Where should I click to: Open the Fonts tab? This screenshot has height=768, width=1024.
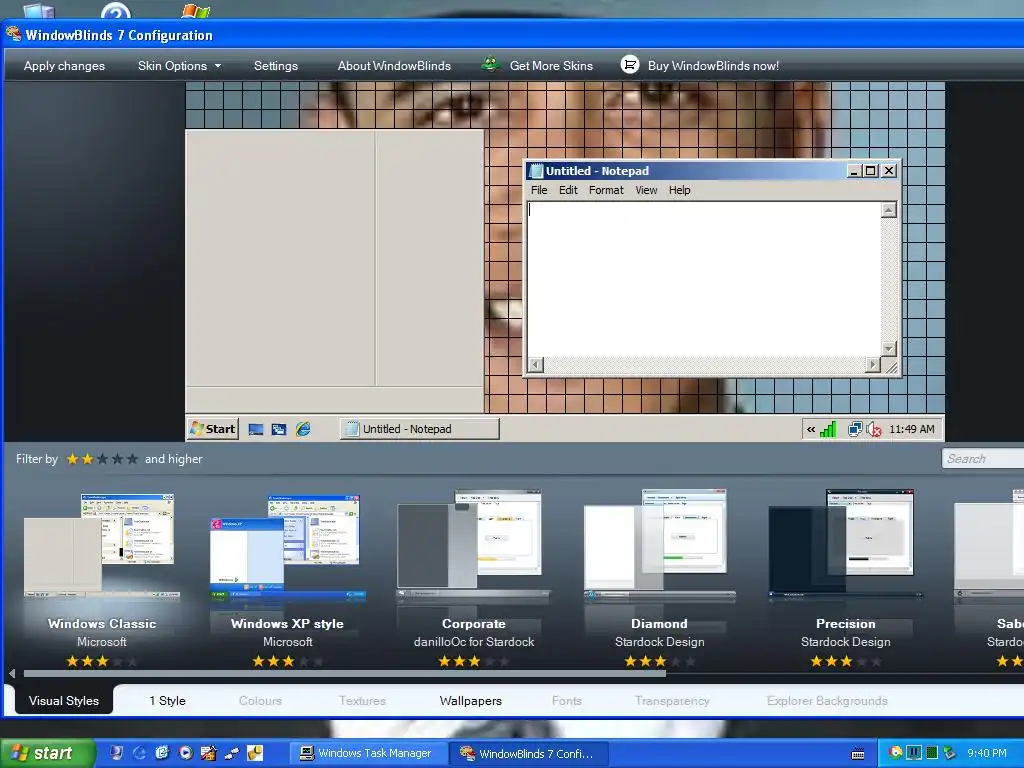566,701
